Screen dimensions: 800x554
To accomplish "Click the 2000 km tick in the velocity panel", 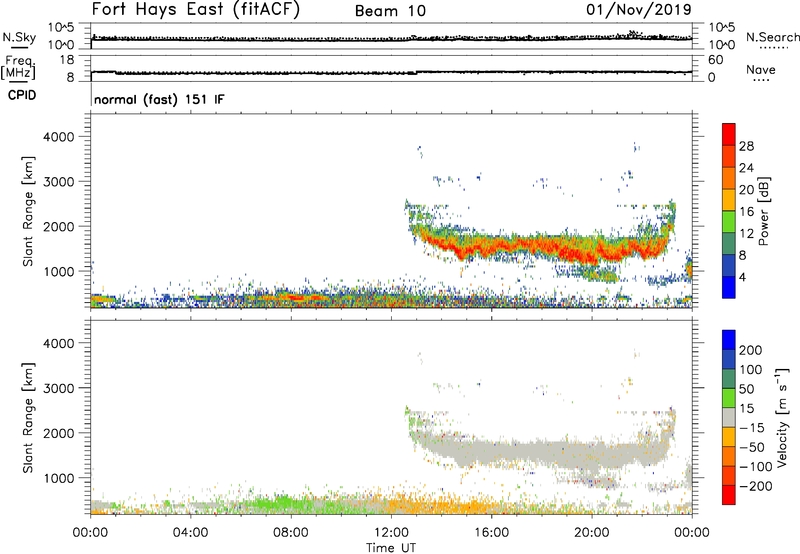I will 58,433.
